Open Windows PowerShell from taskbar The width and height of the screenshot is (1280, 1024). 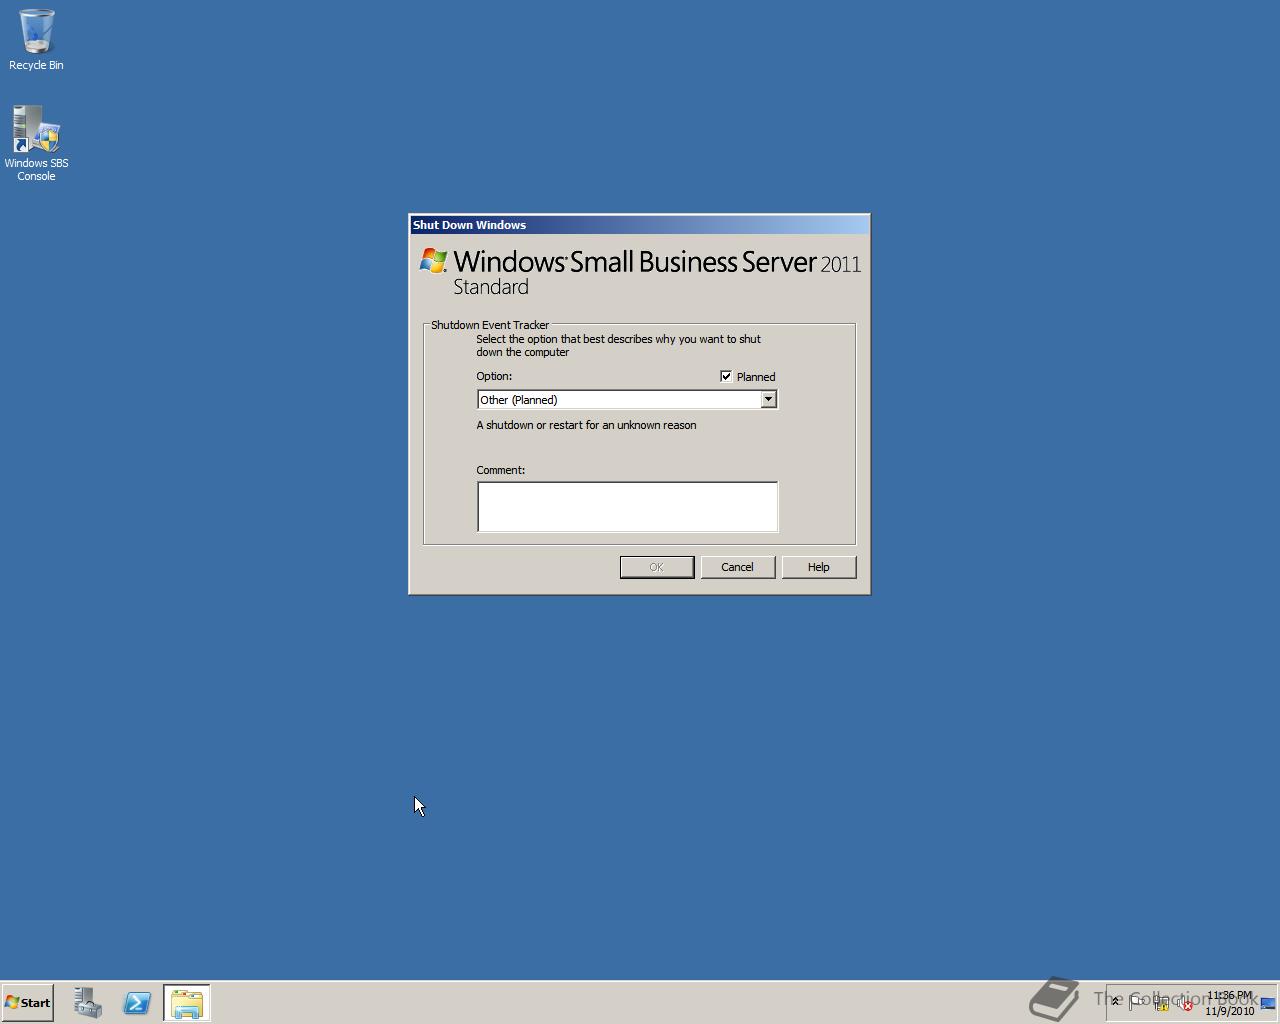pos(137,1003)
